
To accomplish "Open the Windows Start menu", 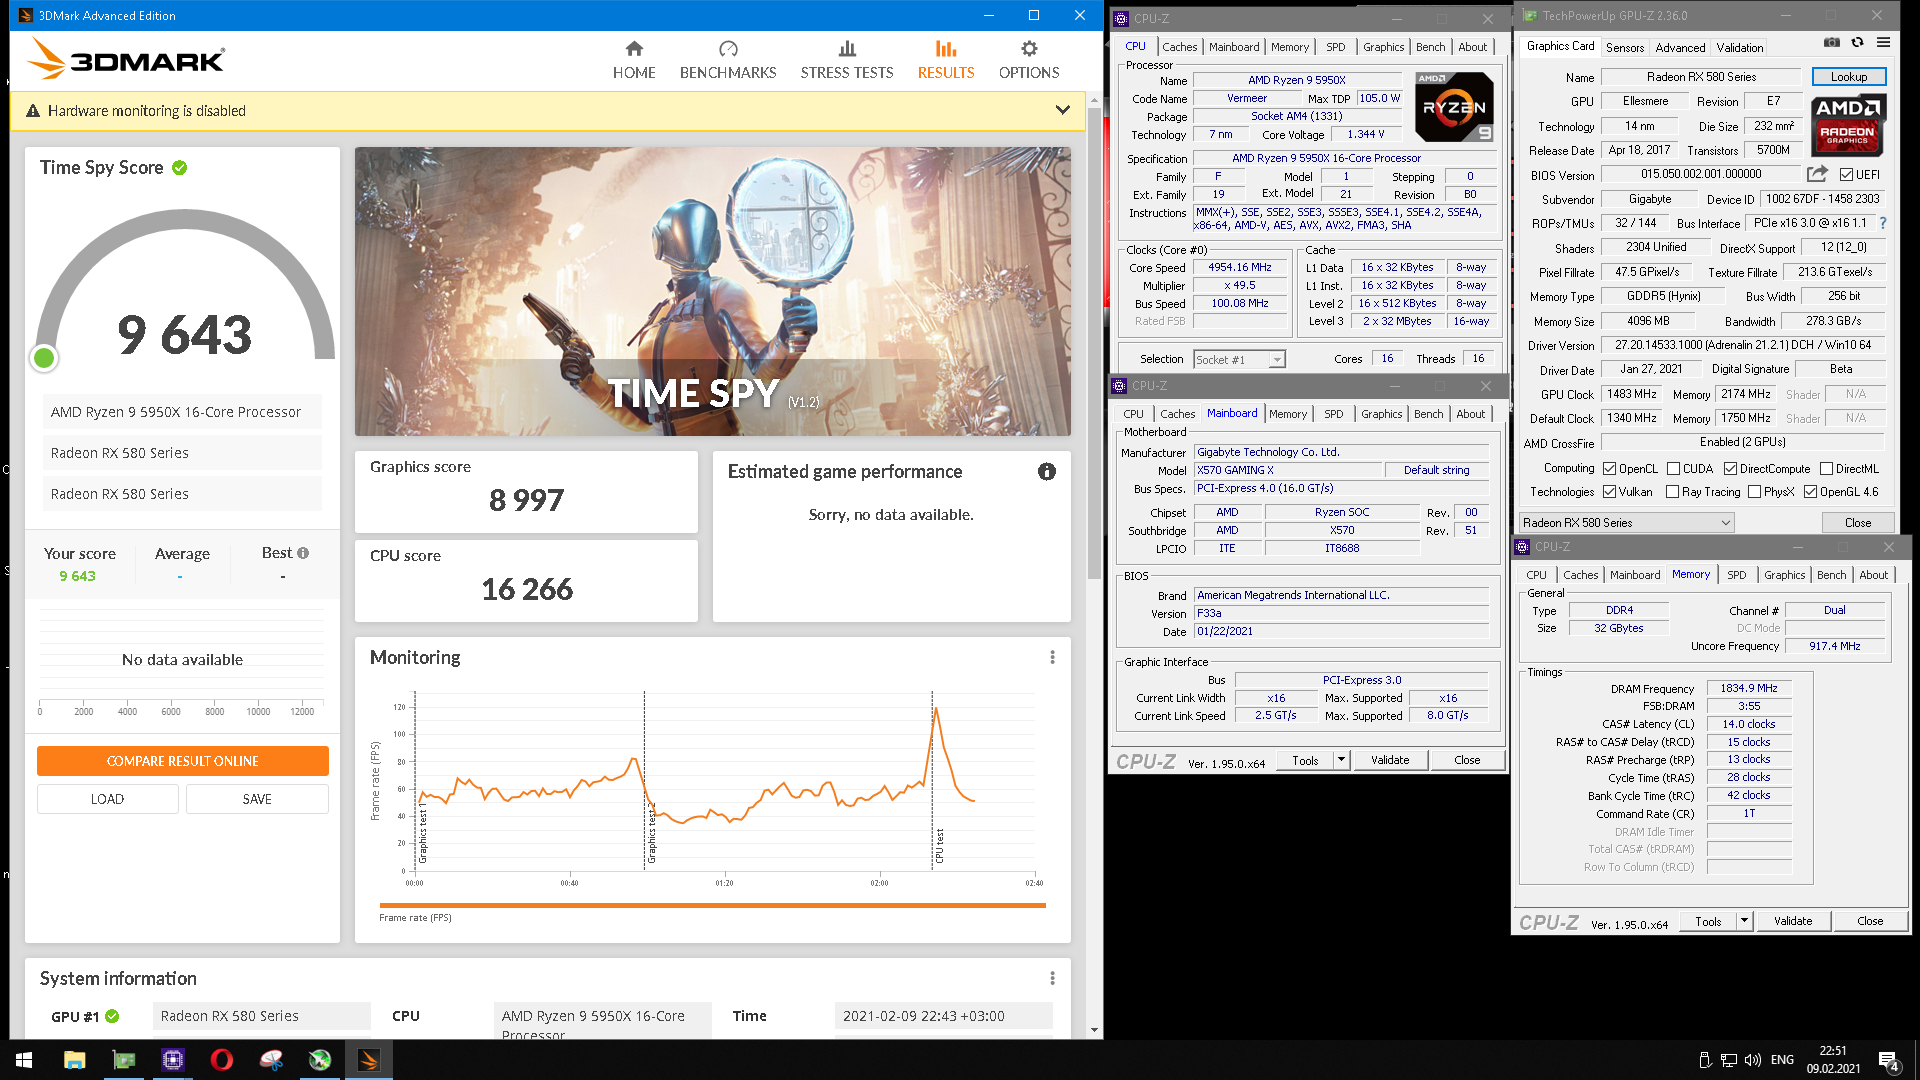I will pos(24,1060).
